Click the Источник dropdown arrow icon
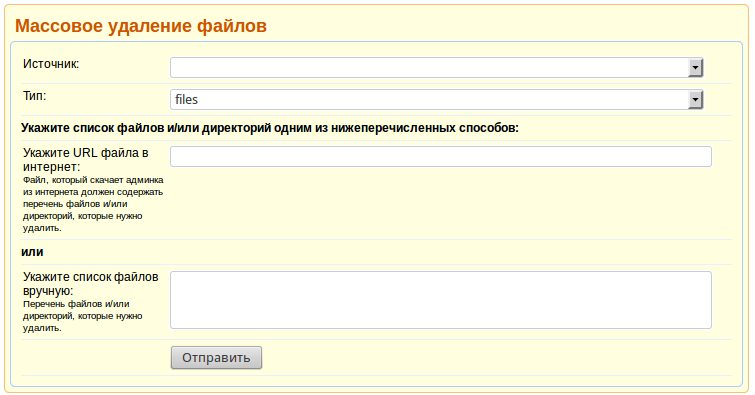 [x=695, y=68]
